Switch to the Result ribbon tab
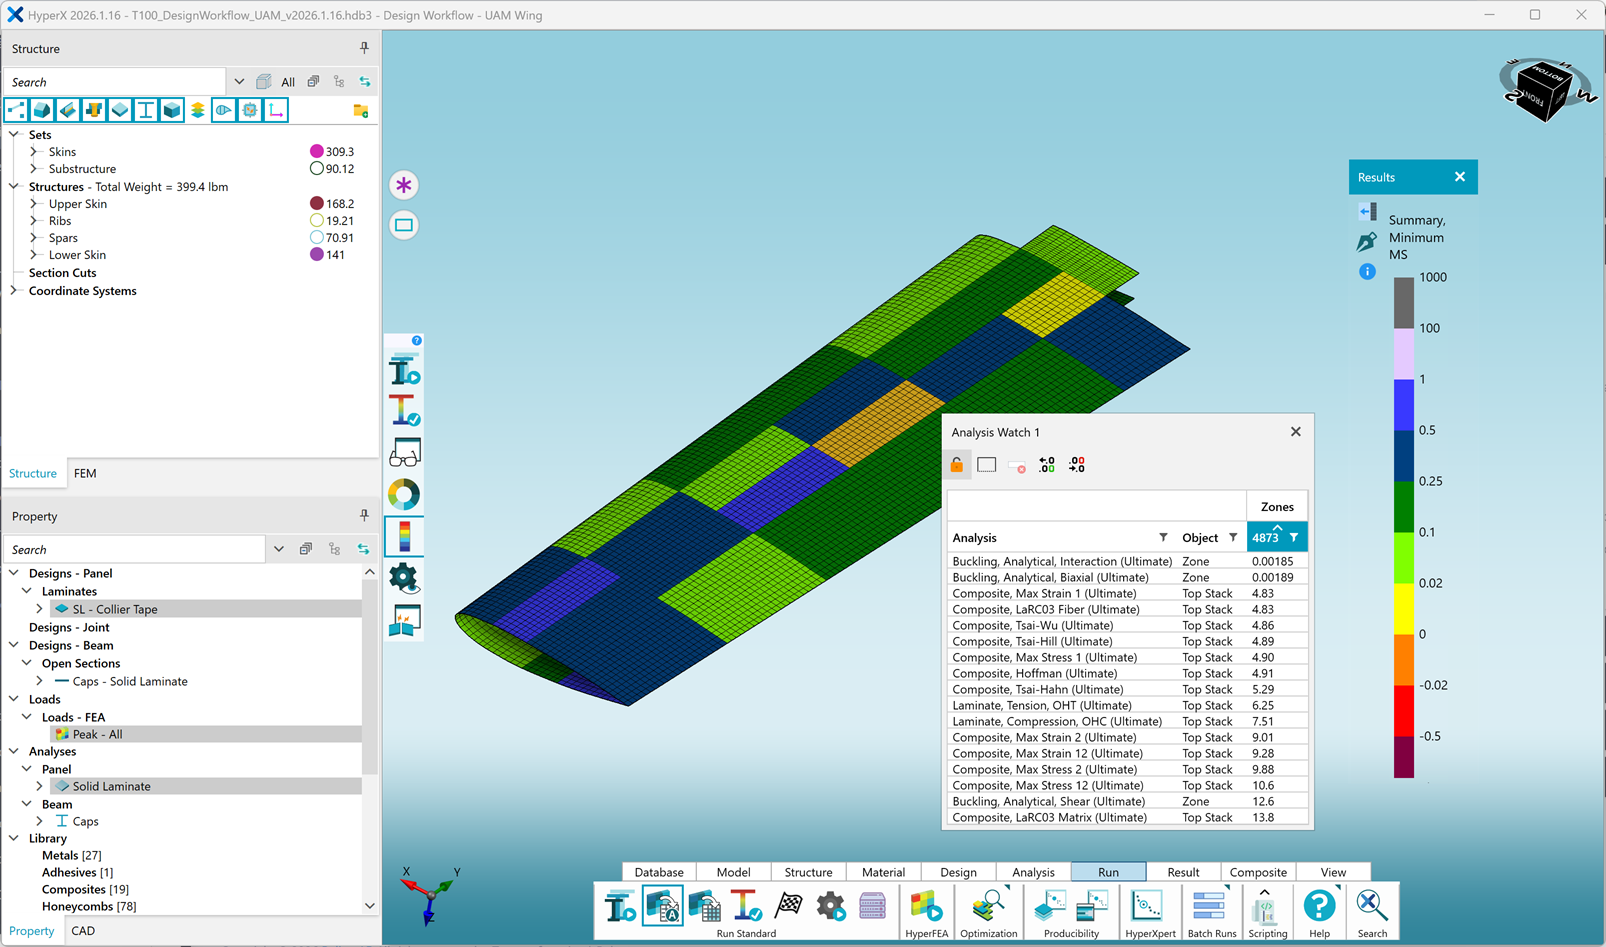This screenshot has width=1606, height=947. tap(1183, 872)
